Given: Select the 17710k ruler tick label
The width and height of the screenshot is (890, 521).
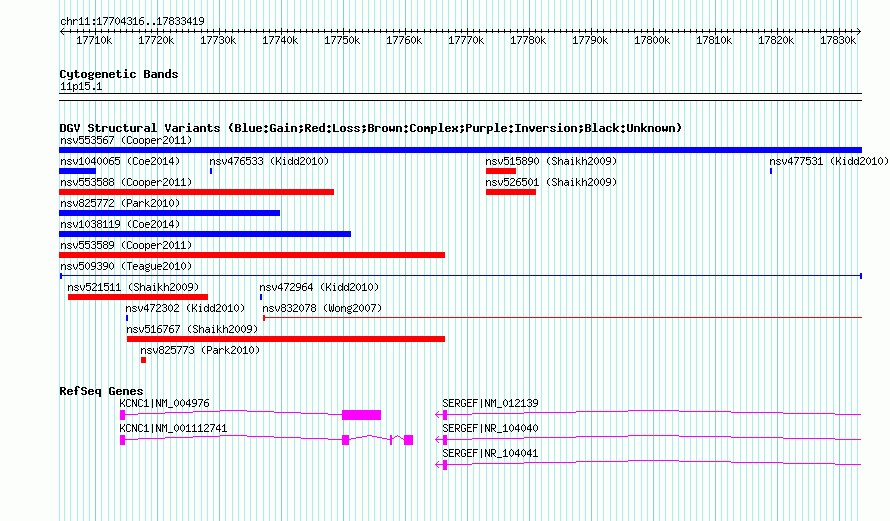Looking at the screenshot, I should point(94,41).
